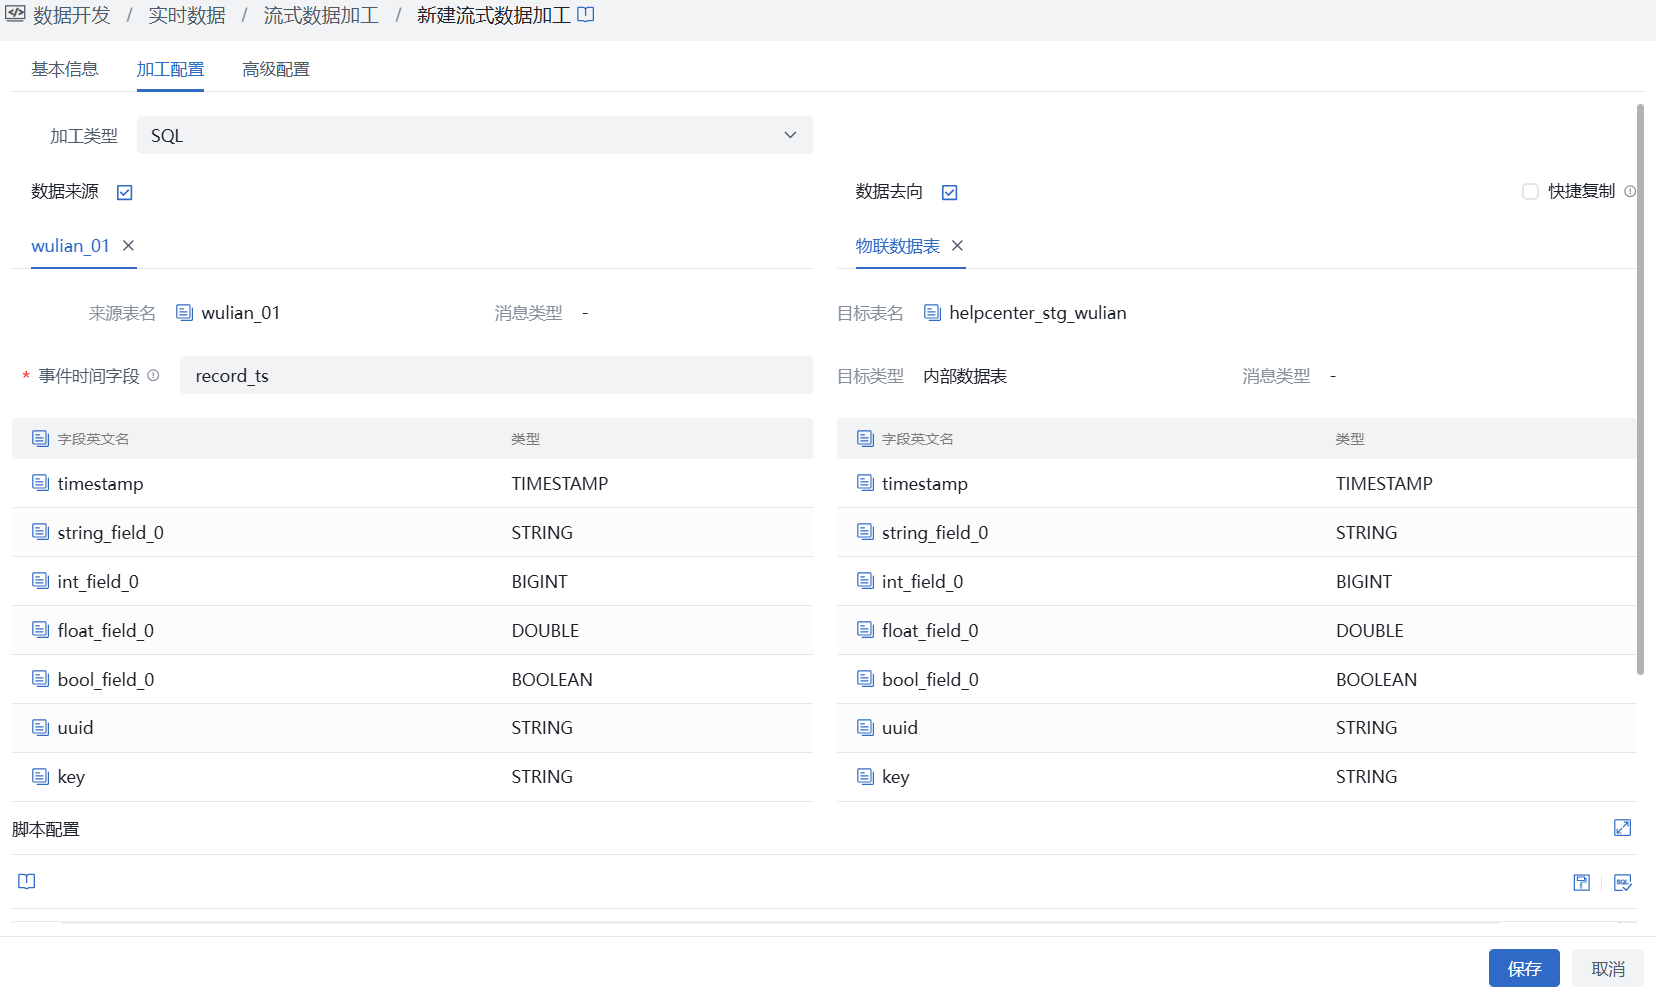Select the 加工配置 tab

tap(170, 69)
